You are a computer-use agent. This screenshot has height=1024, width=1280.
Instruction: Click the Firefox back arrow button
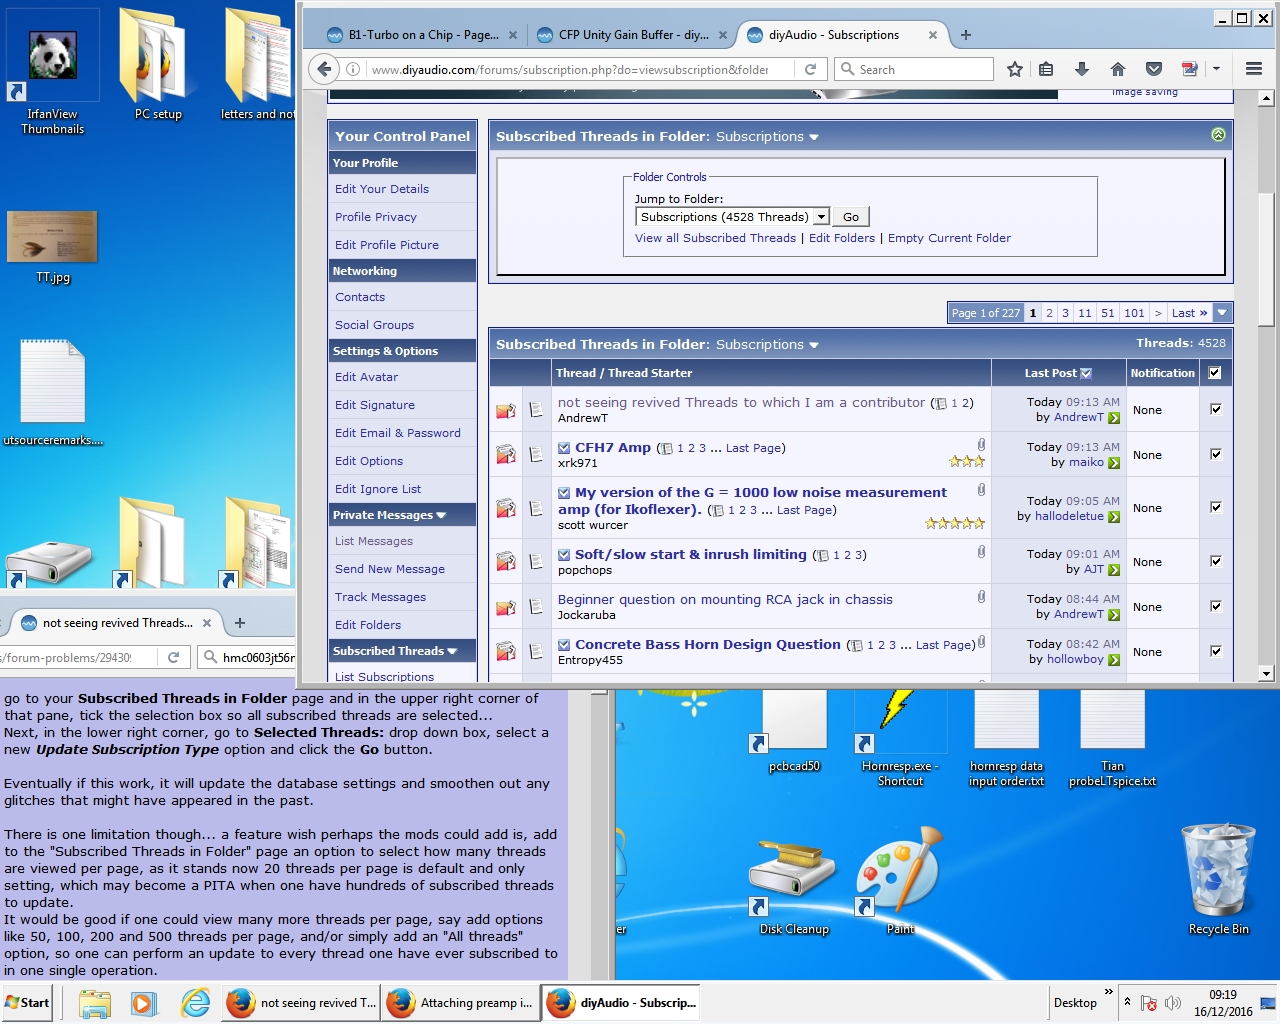tap(323, 69)
